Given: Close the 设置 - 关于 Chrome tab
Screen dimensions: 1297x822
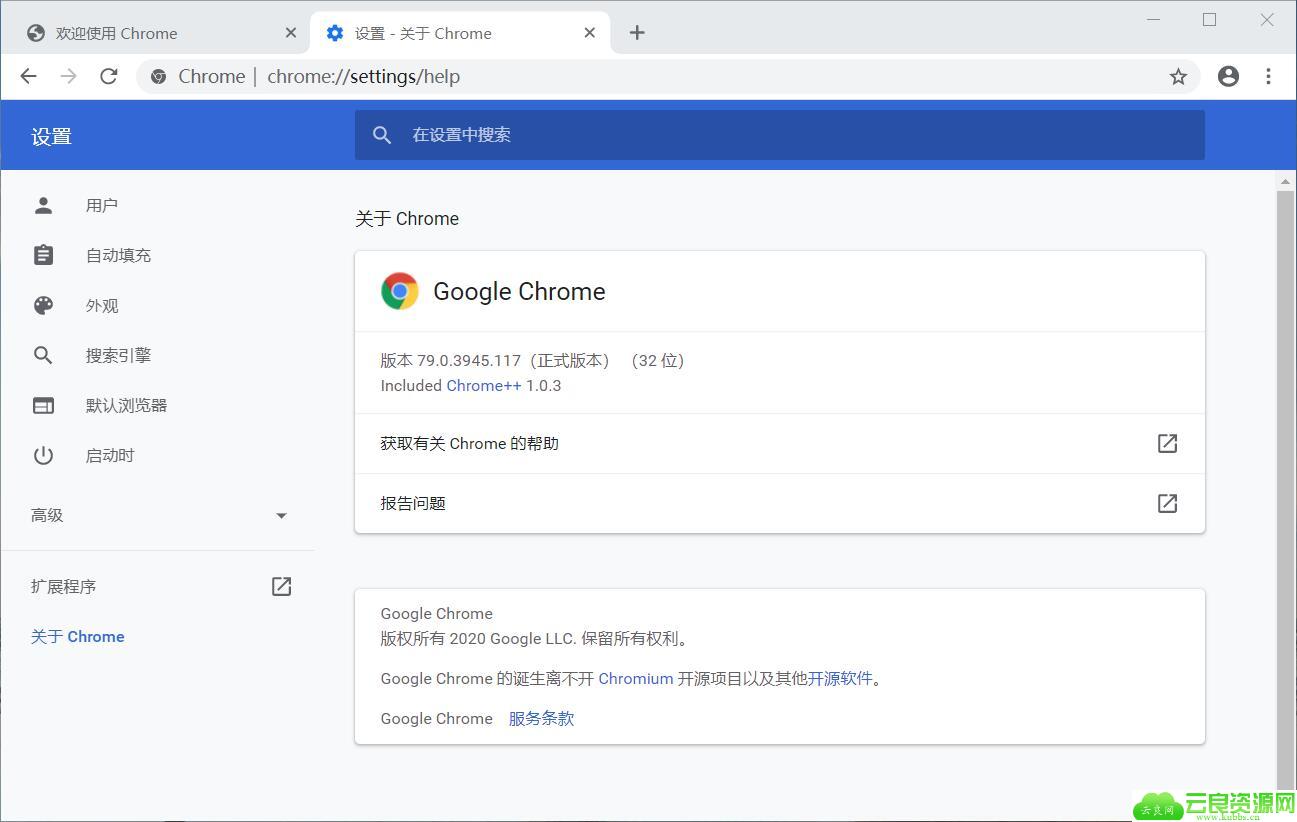Looking at the screenshot, I should point(590,33).
